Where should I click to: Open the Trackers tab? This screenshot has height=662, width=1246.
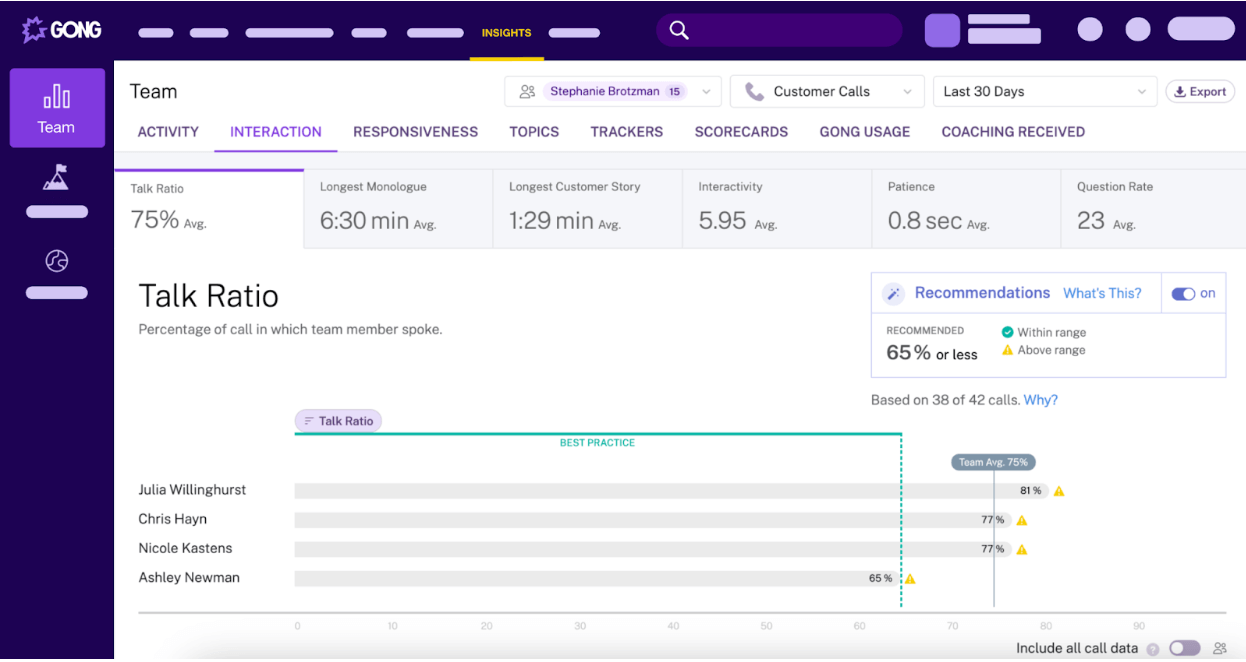click(x=627, y=132)
